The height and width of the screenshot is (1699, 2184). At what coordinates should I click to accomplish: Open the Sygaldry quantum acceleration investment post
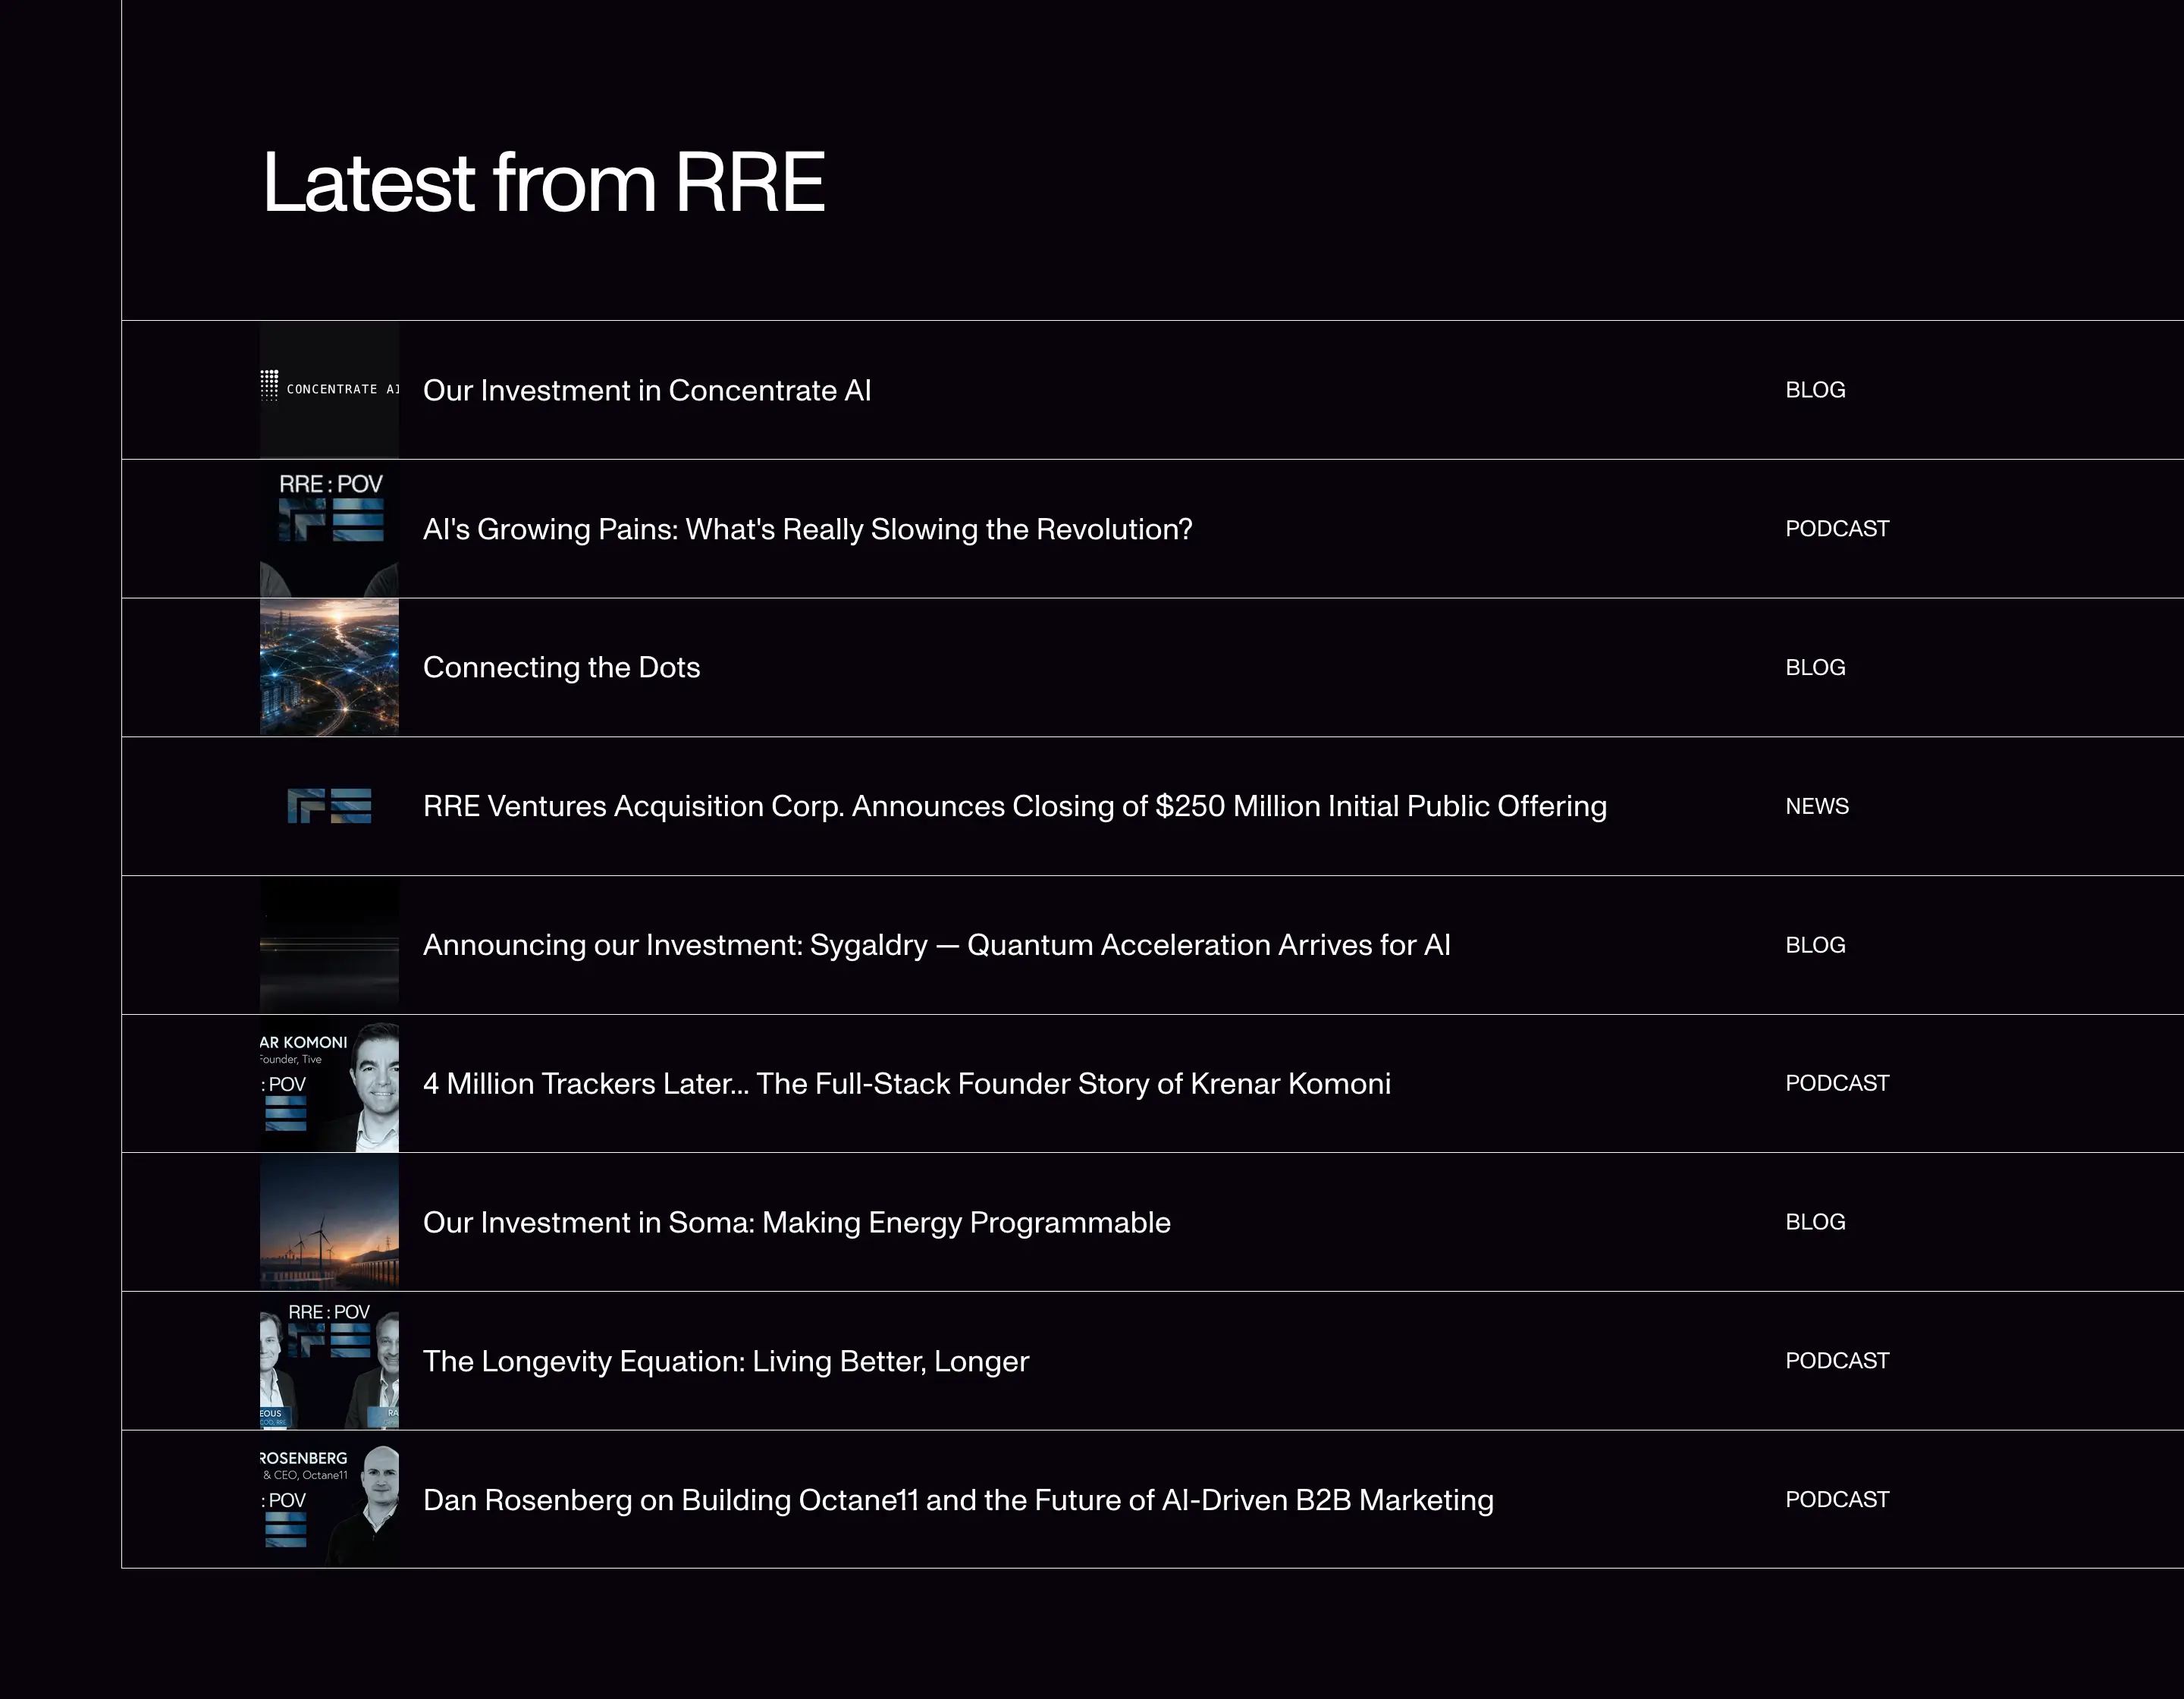936,945
